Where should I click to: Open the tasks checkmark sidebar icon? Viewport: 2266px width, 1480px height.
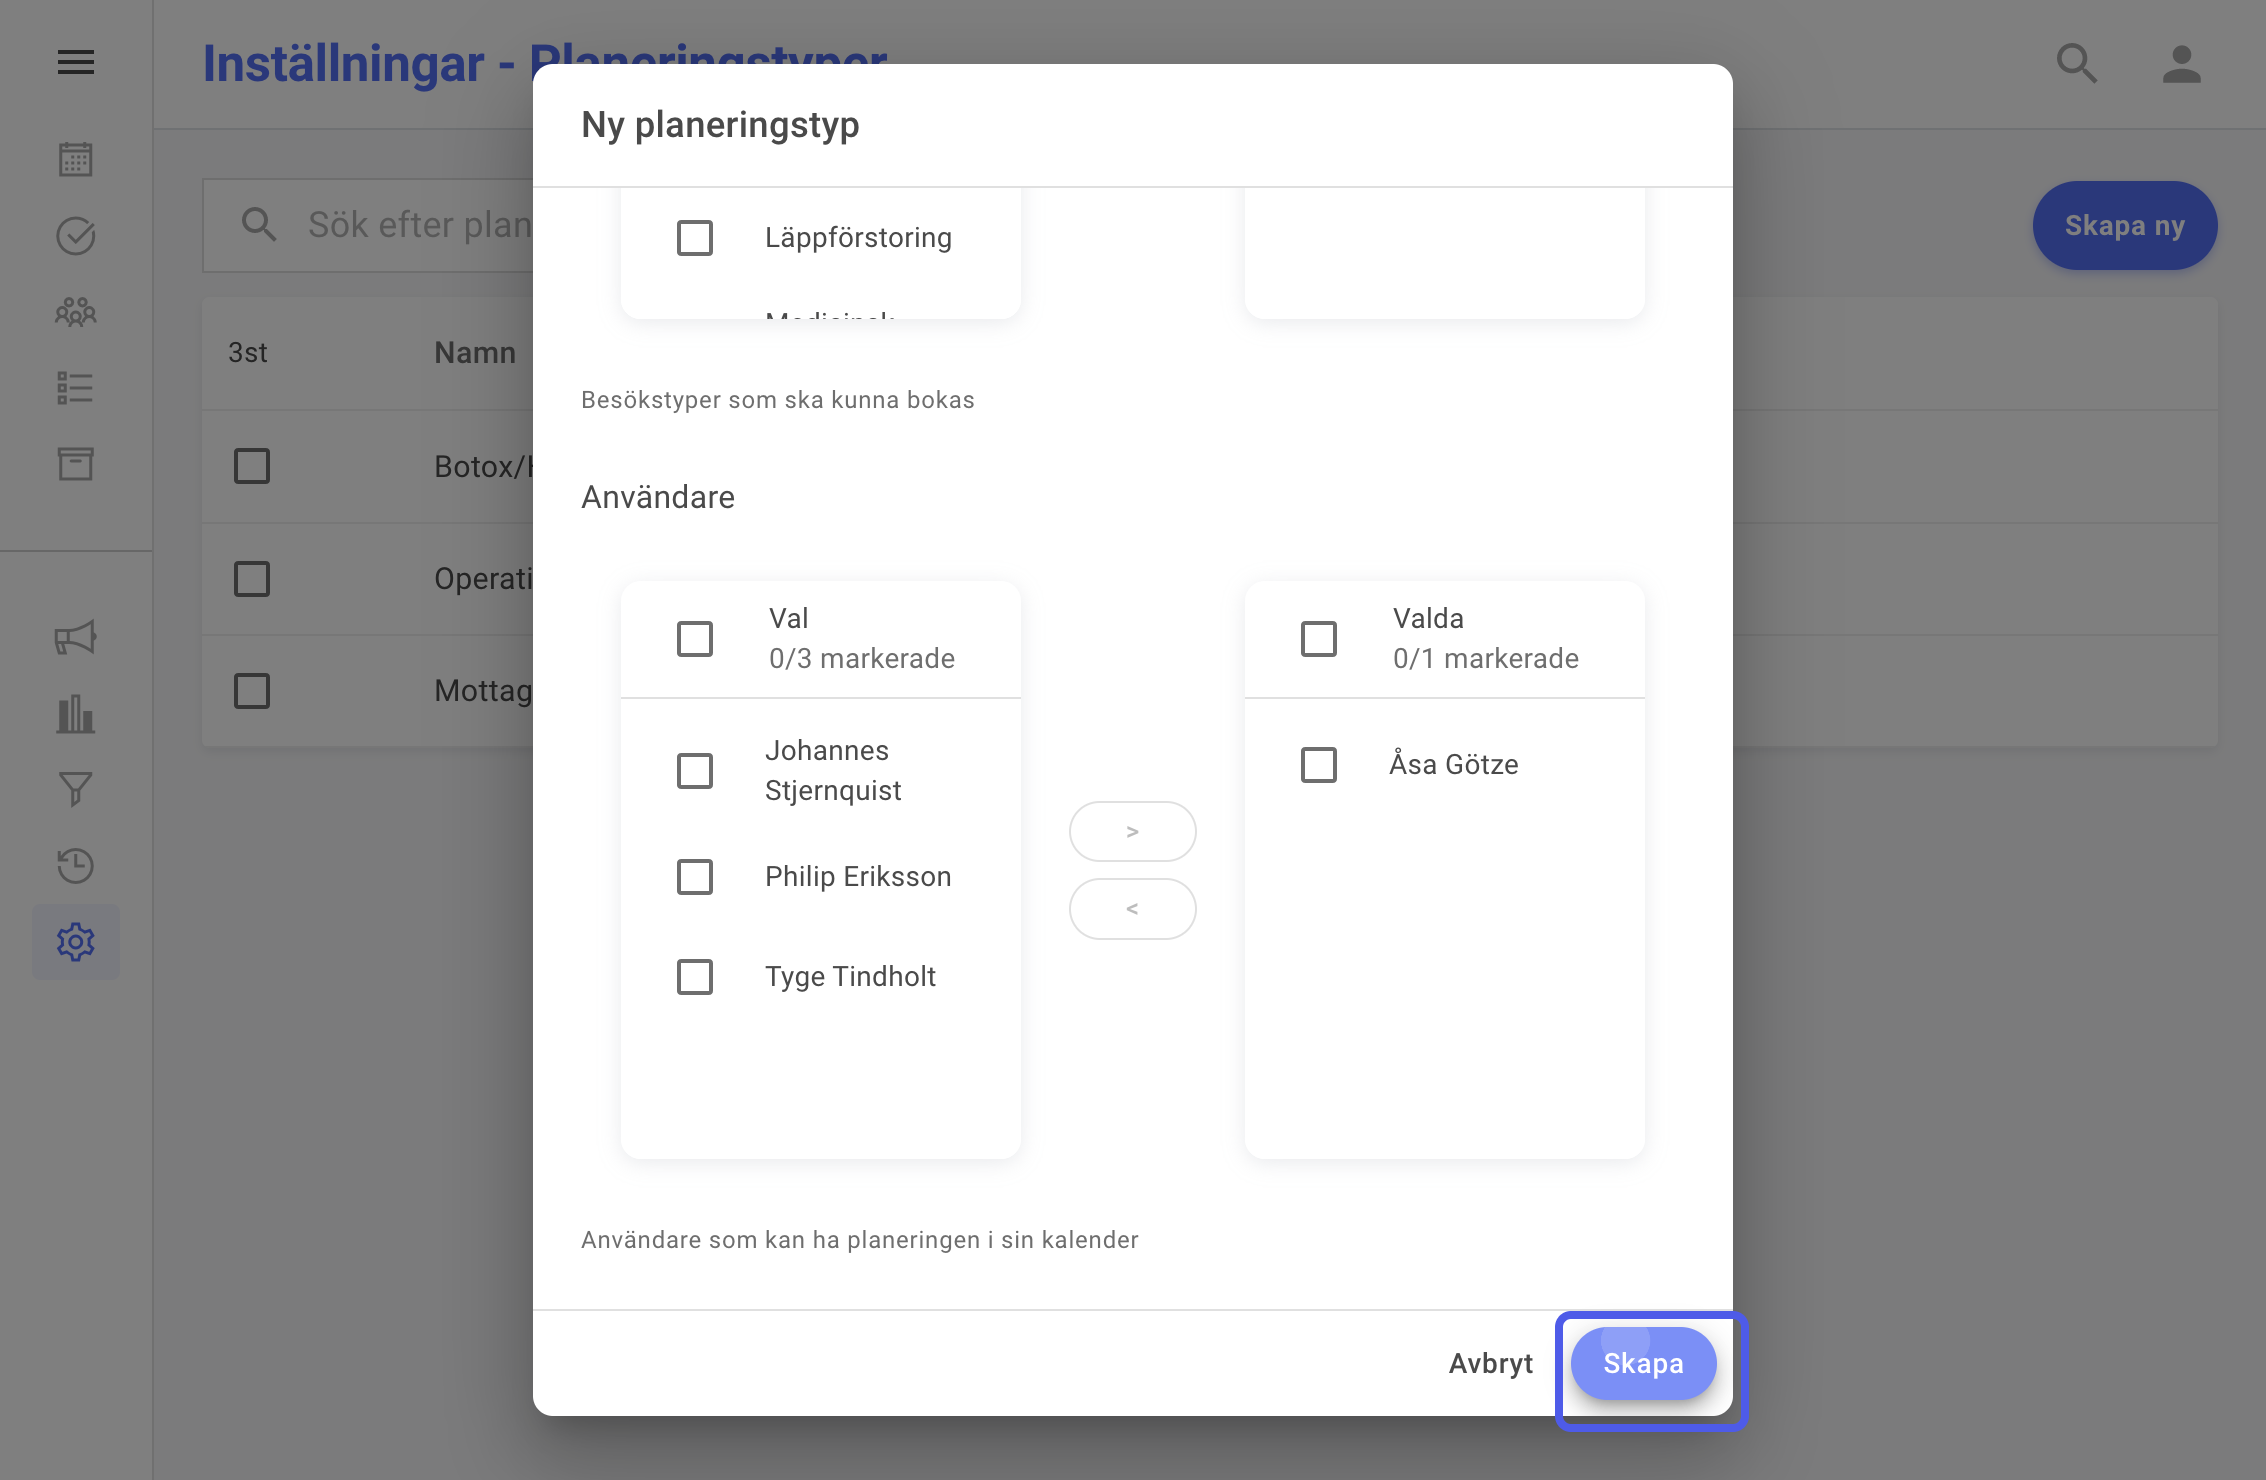click(x=76, y=236)
